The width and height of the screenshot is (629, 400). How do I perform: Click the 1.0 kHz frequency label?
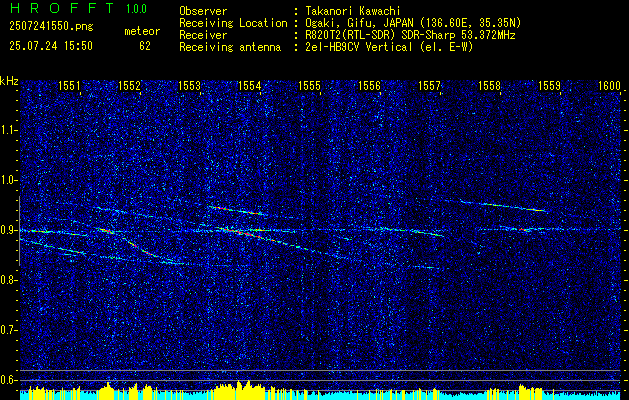[8, 181]
